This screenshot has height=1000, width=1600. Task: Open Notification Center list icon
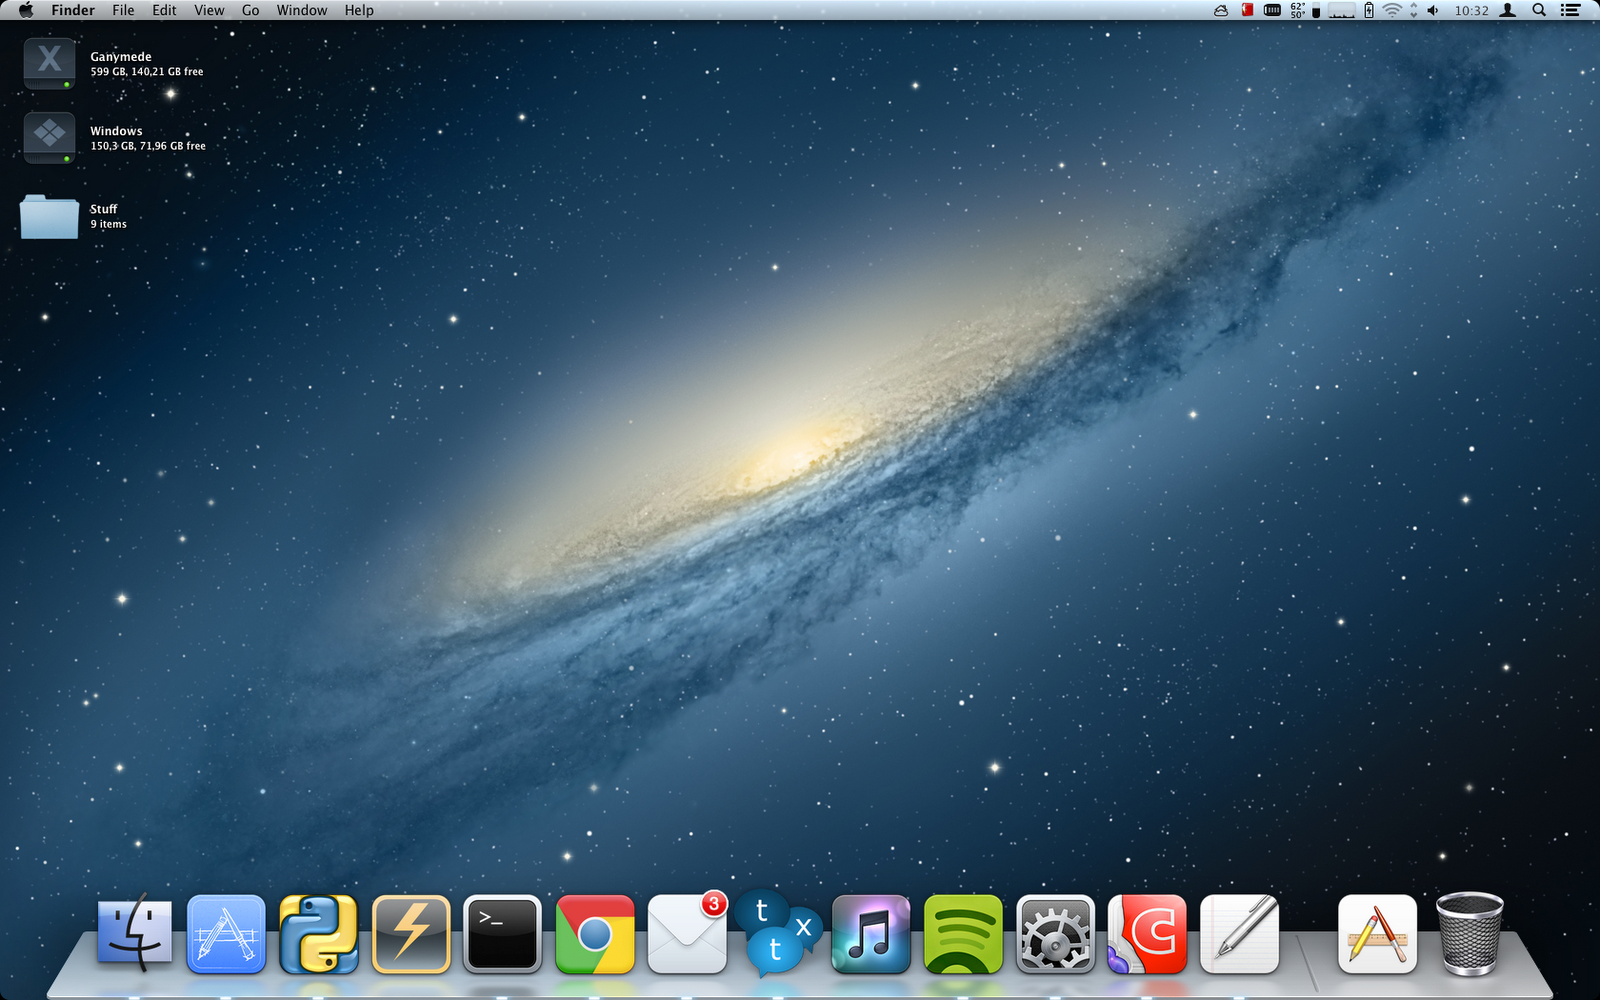[x=1571, y=10]
